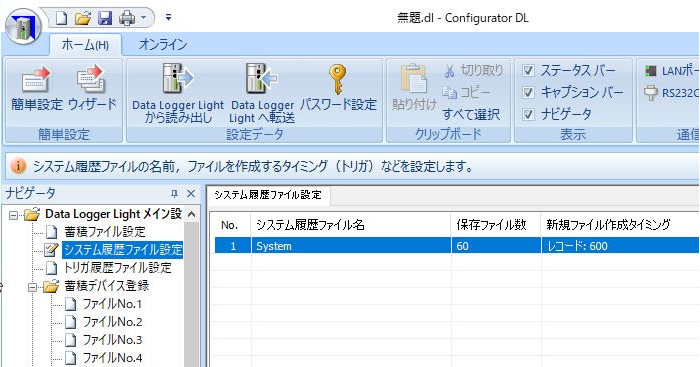The image size is (700, 367).
Task: Collapse Data Logger Light メイン設定 tree node
Action: (x=14, y=215)
